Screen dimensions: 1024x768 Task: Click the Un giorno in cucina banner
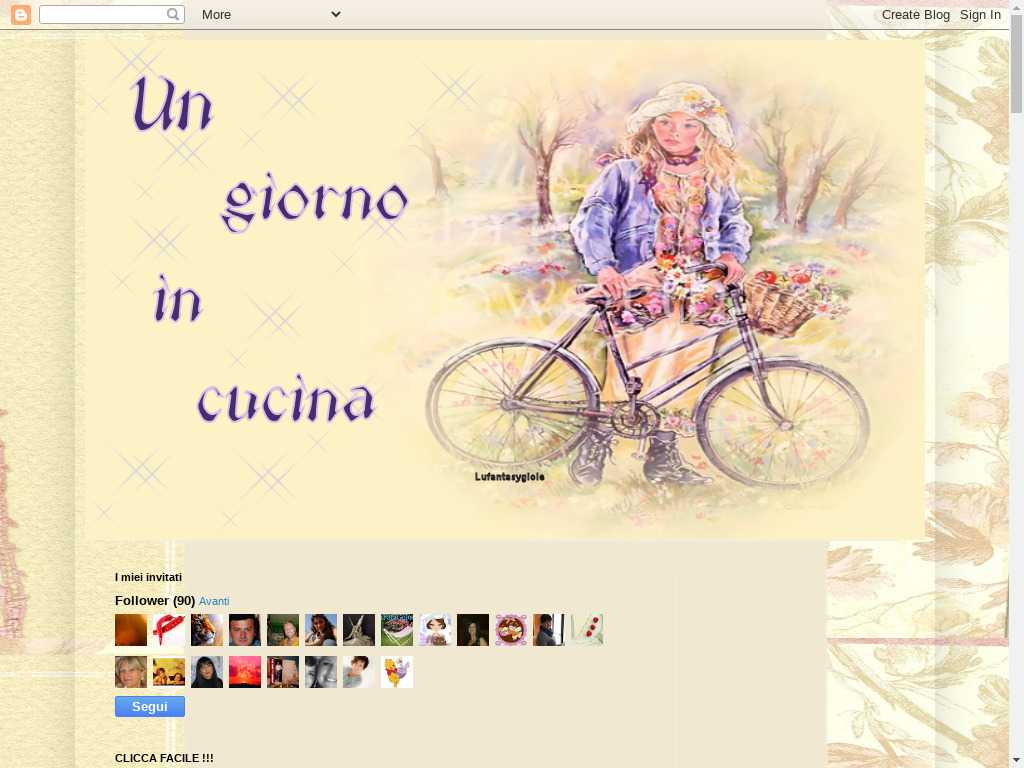[x=505, y=290]
